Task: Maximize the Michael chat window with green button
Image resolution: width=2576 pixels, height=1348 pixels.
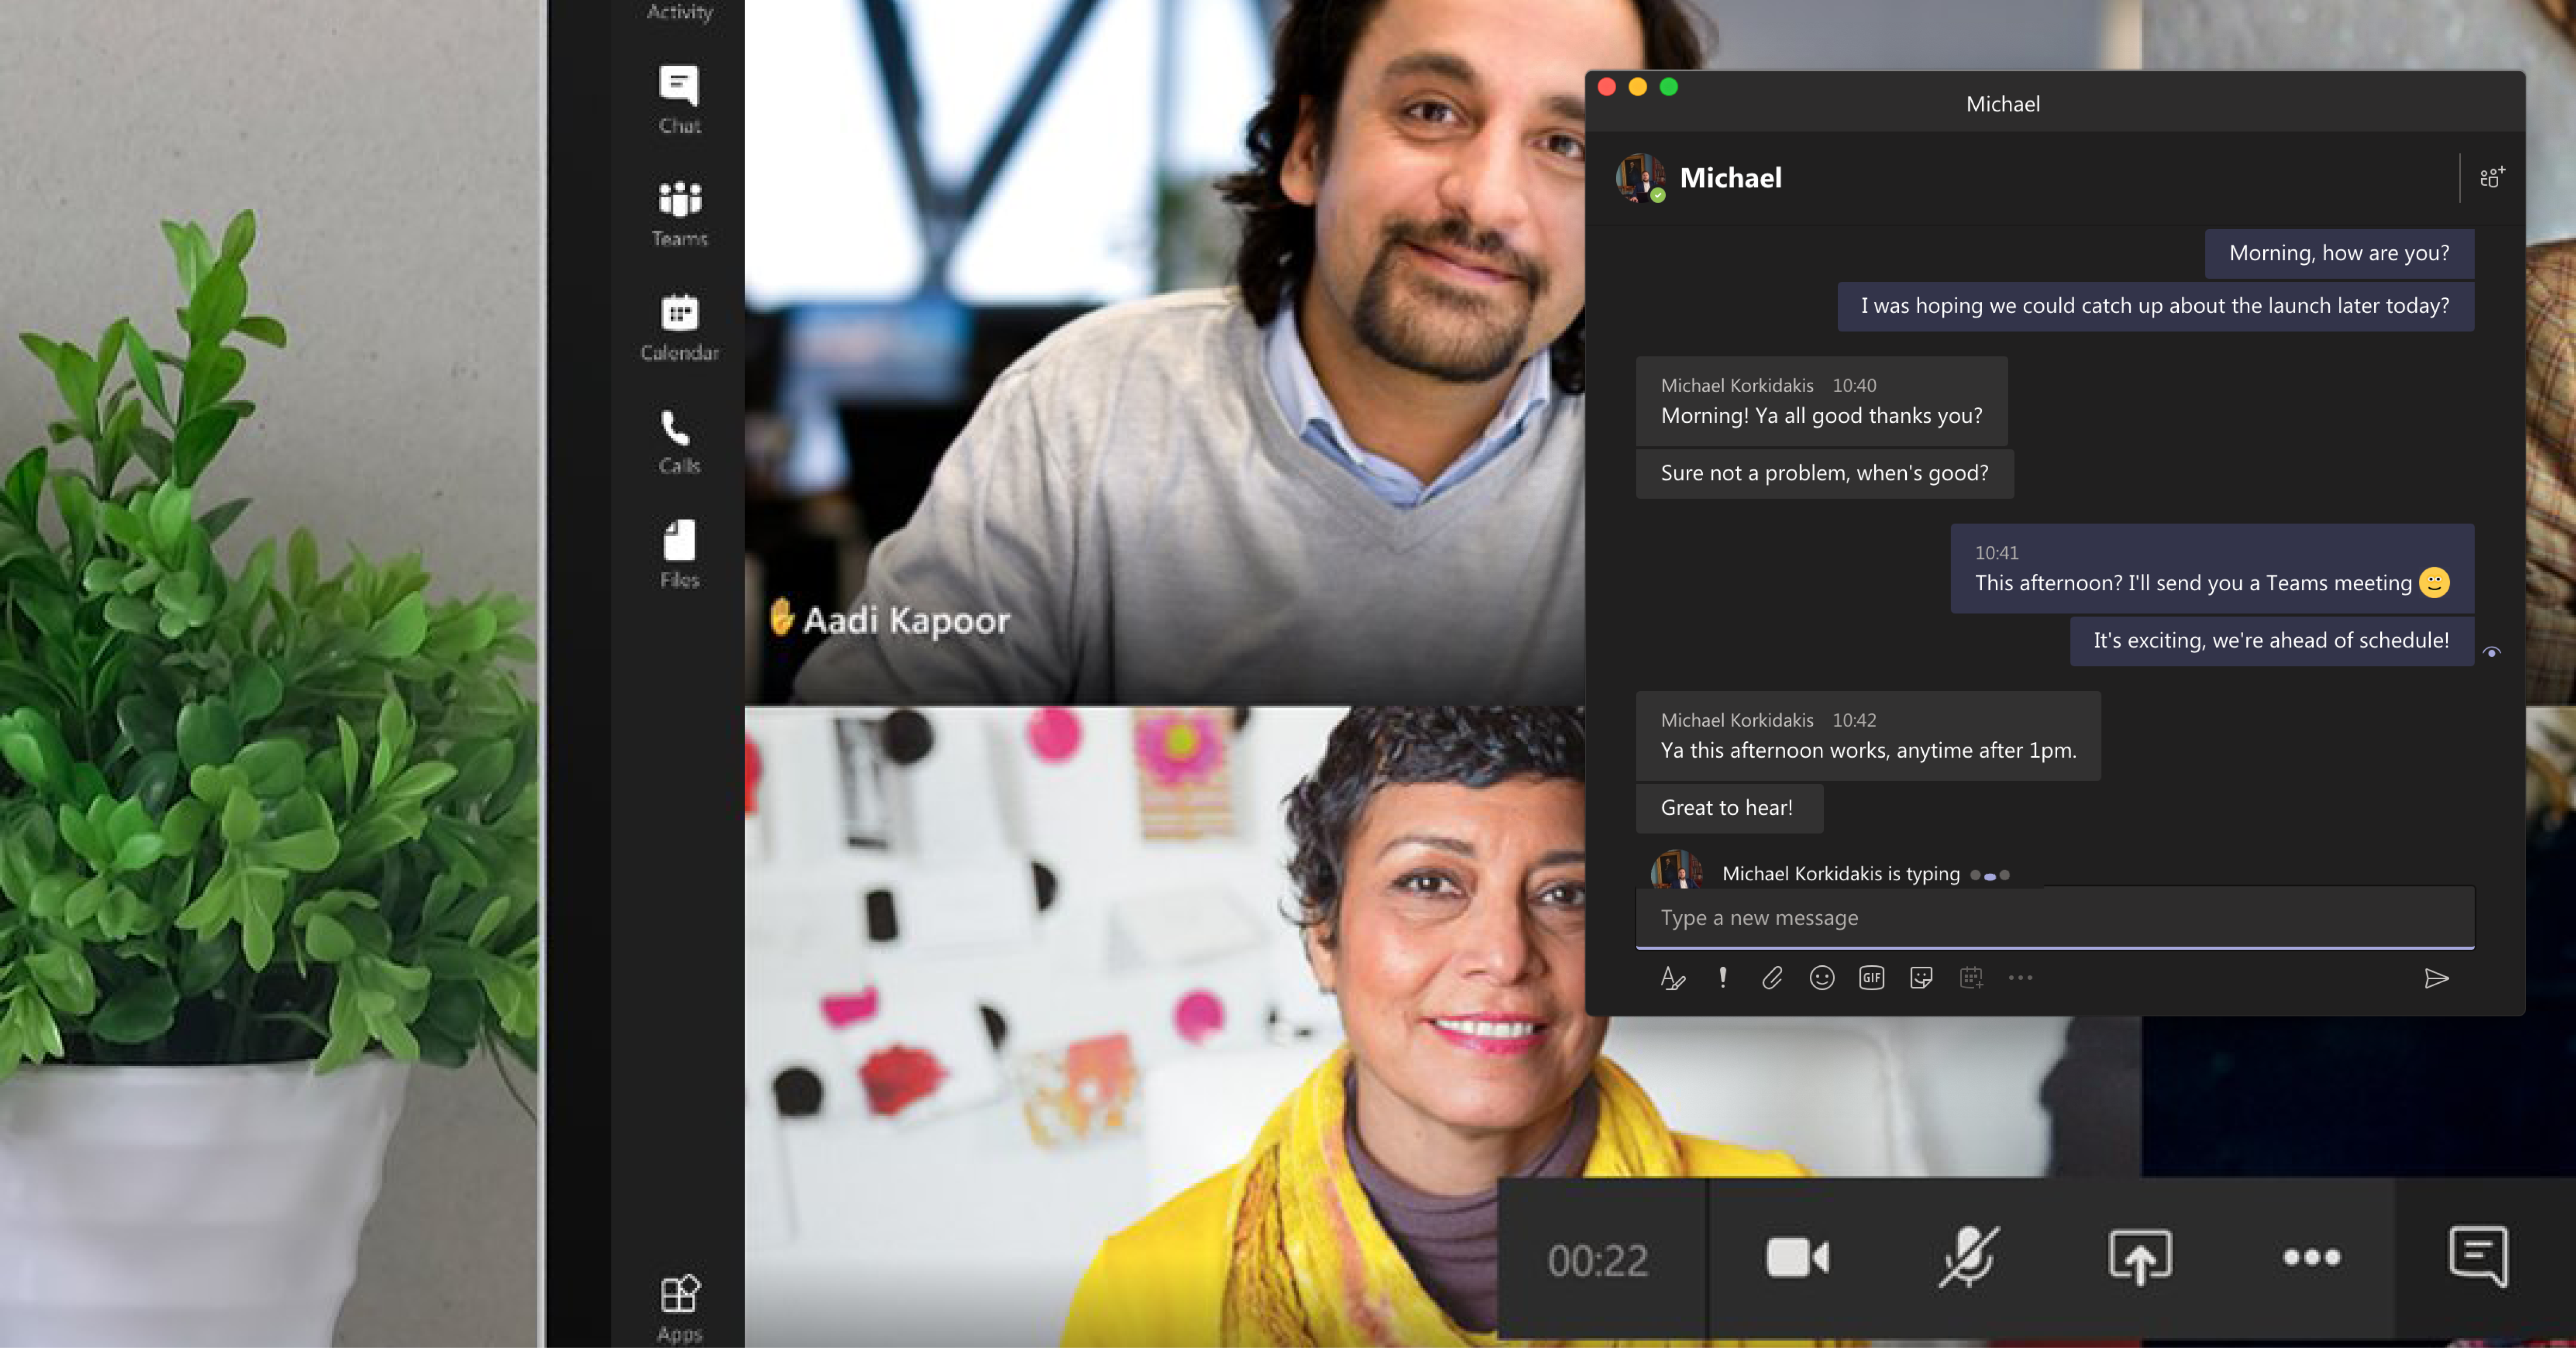Action: (x=1669, y=87)
